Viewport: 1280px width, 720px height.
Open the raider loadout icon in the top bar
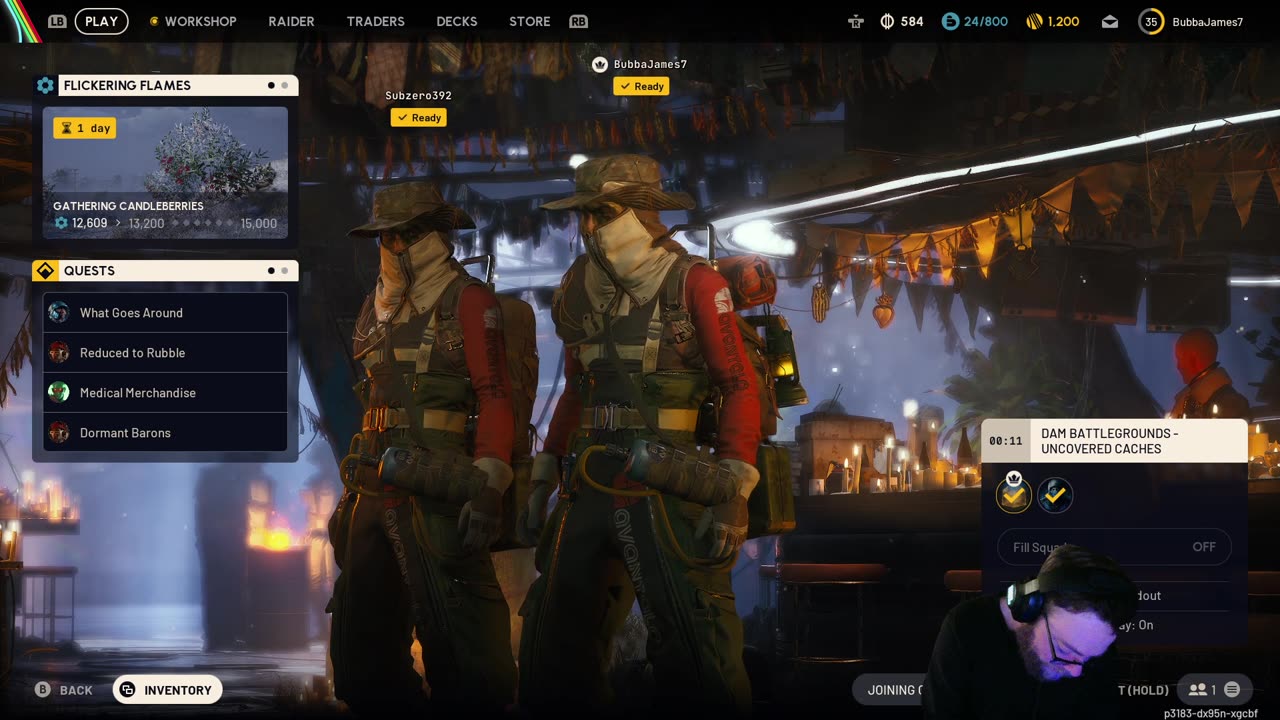[856, 21]
